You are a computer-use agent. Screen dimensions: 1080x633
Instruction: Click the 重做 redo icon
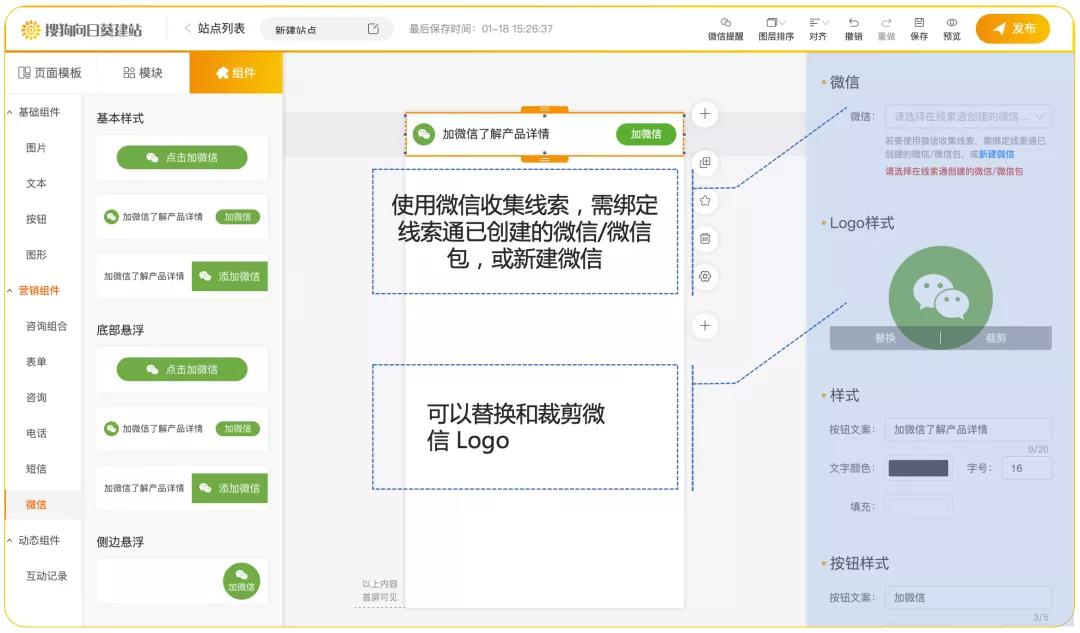(886, 29)
